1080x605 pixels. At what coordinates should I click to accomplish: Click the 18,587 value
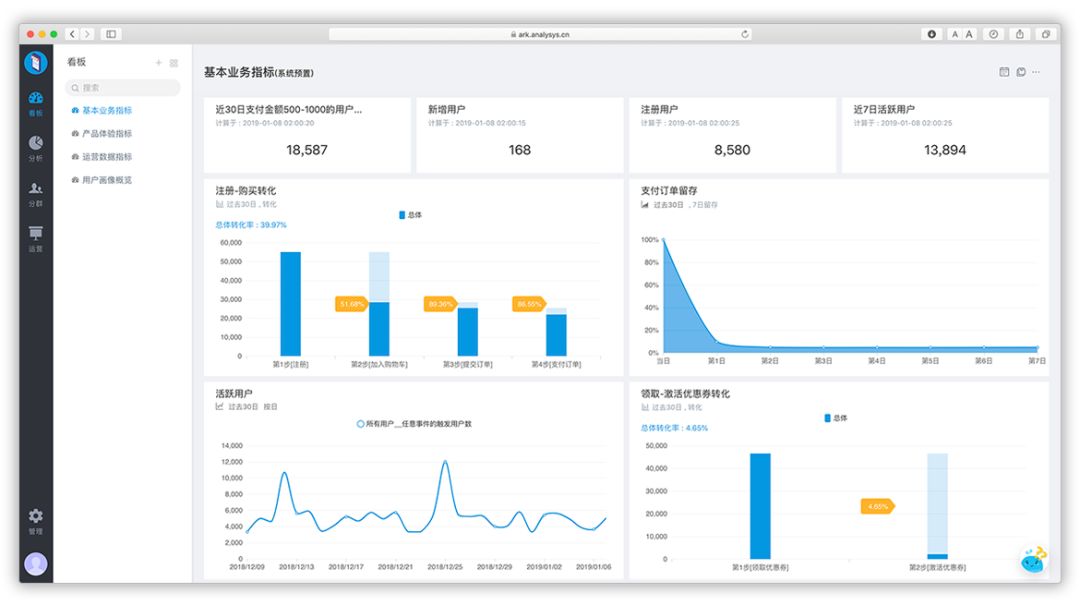pos(307,150)
